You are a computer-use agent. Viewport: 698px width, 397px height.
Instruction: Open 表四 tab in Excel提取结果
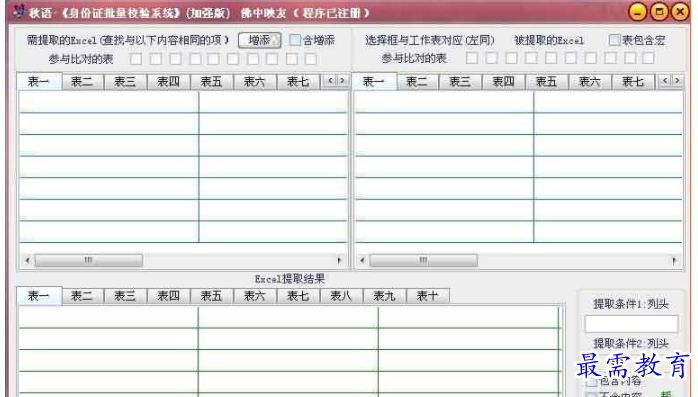click(x=168, y=296)
